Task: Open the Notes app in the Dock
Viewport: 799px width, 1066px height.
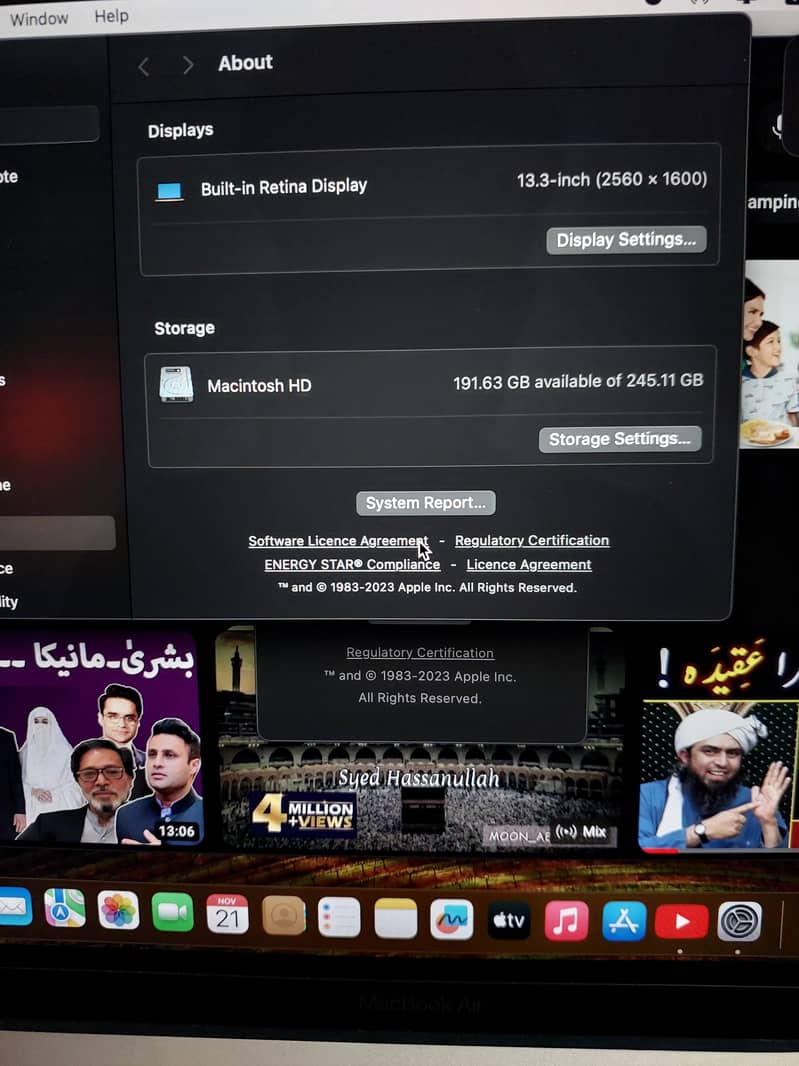Action: click(x=396, y=918)
